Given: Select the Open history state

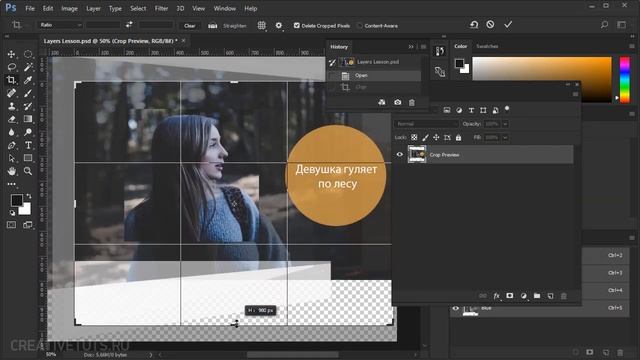Looking at the screenshot, I should (374, 76).
